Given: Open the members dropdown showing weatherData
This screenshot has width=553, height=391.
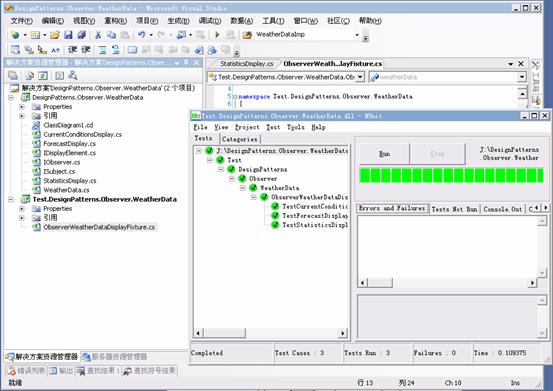Looking at the screenshot, I should click(522, 77).
